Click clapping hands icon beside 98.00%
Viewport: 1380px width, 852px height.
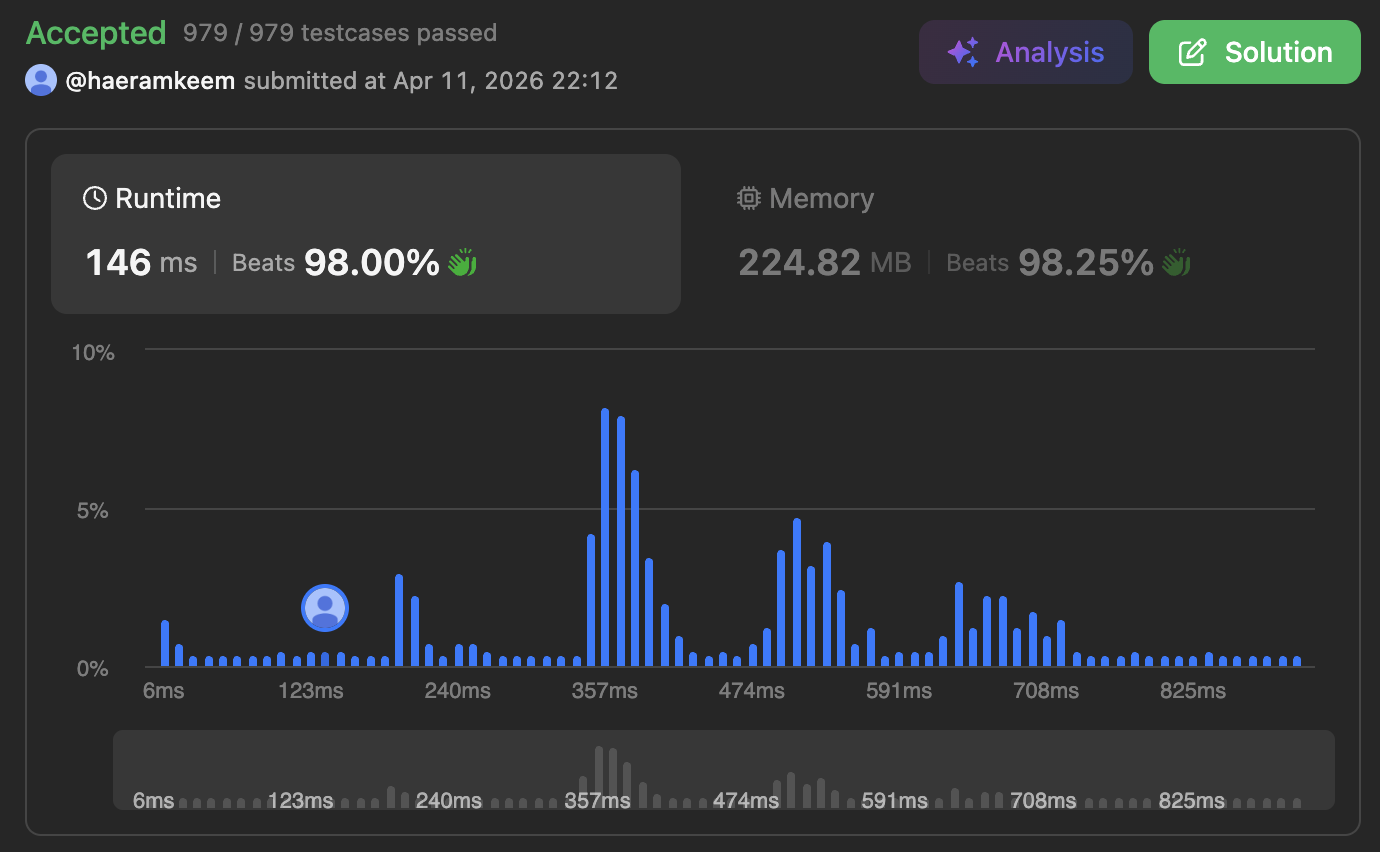(462, 263)
